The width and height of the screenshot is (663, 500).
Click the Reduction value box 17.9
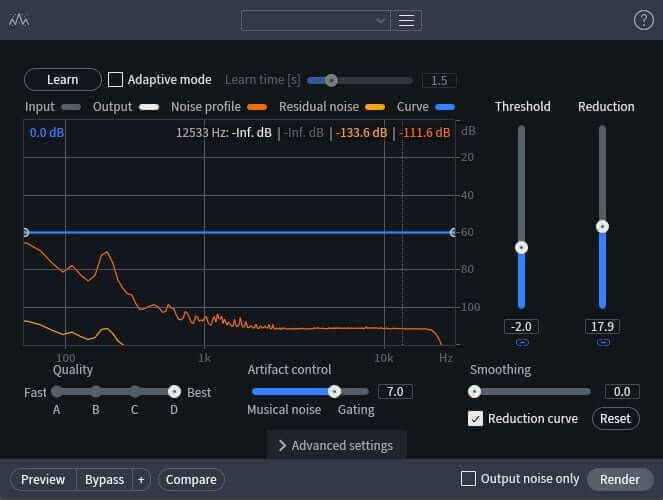[x=602, y=326]
